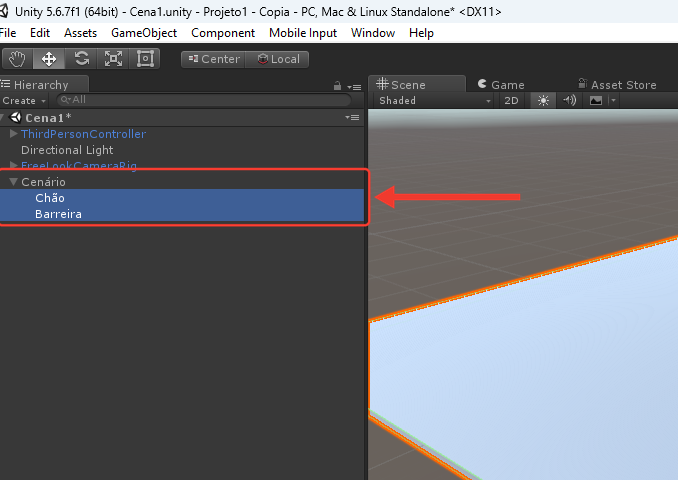
Task: Expand FreeLookCameraRig tree arrow
Action: coord(13,165)
